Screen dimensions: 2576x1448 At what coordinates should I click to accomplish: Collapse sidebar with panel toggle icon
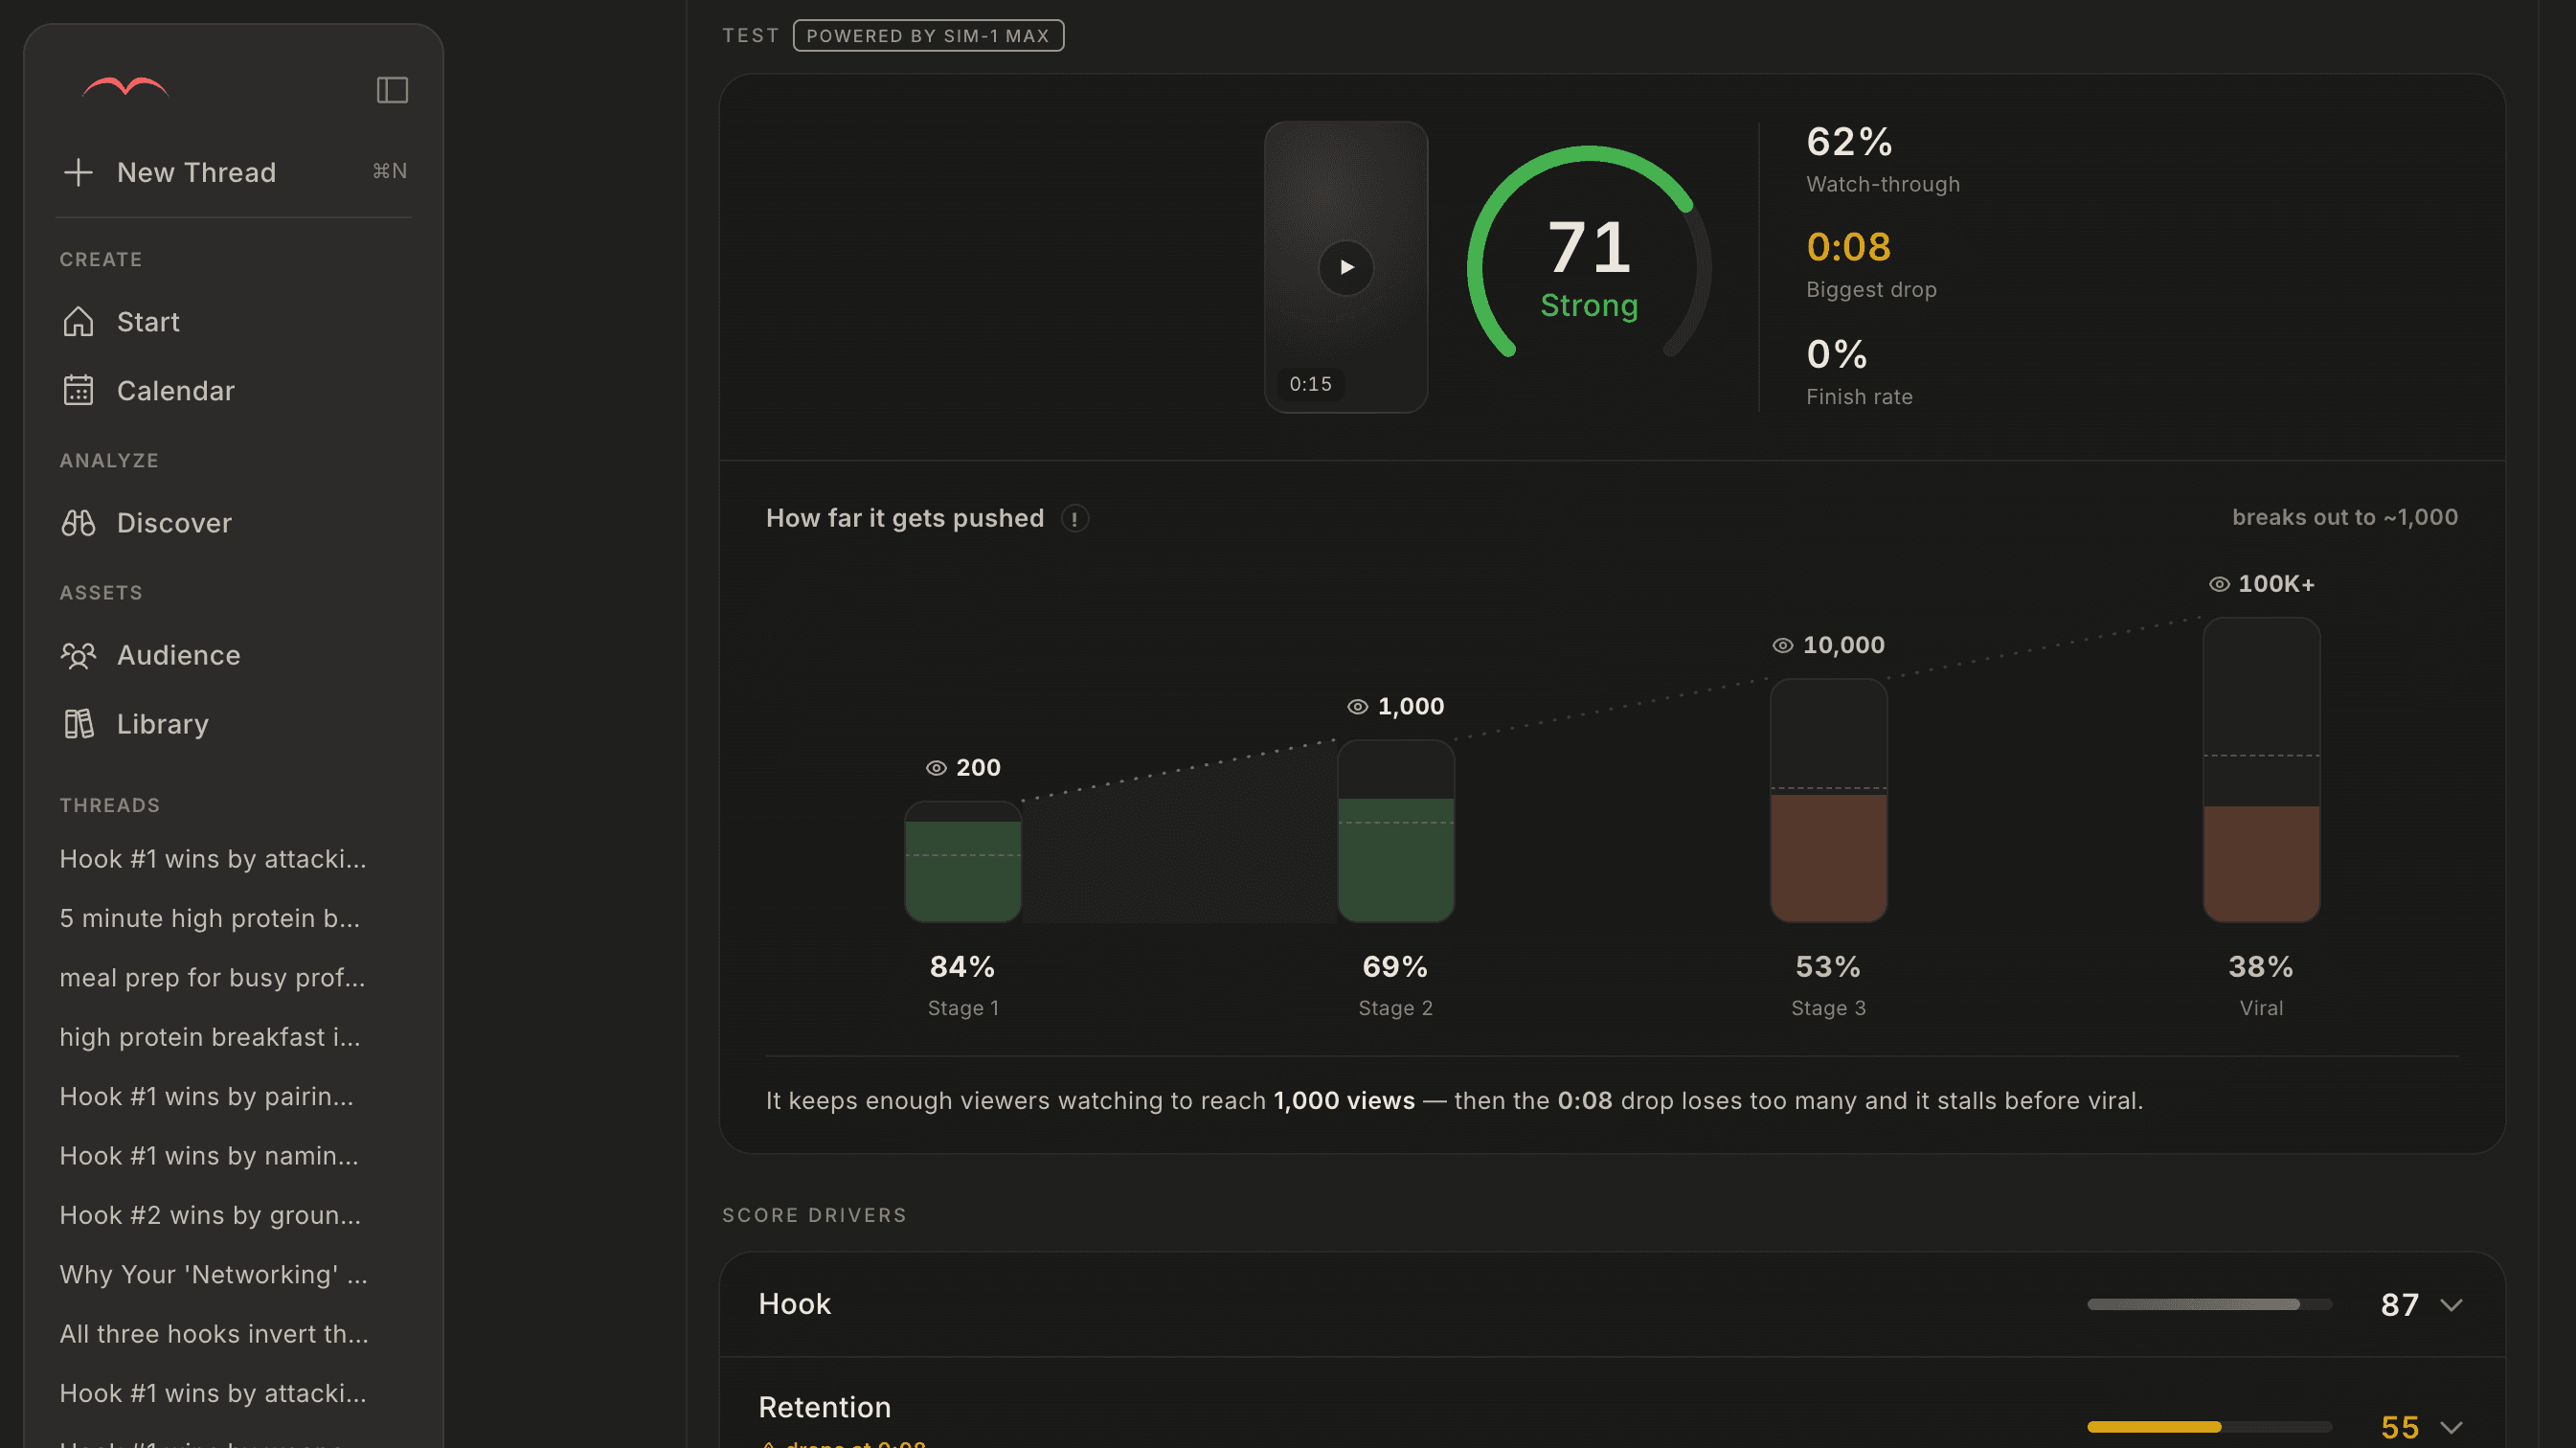[392, 90]
